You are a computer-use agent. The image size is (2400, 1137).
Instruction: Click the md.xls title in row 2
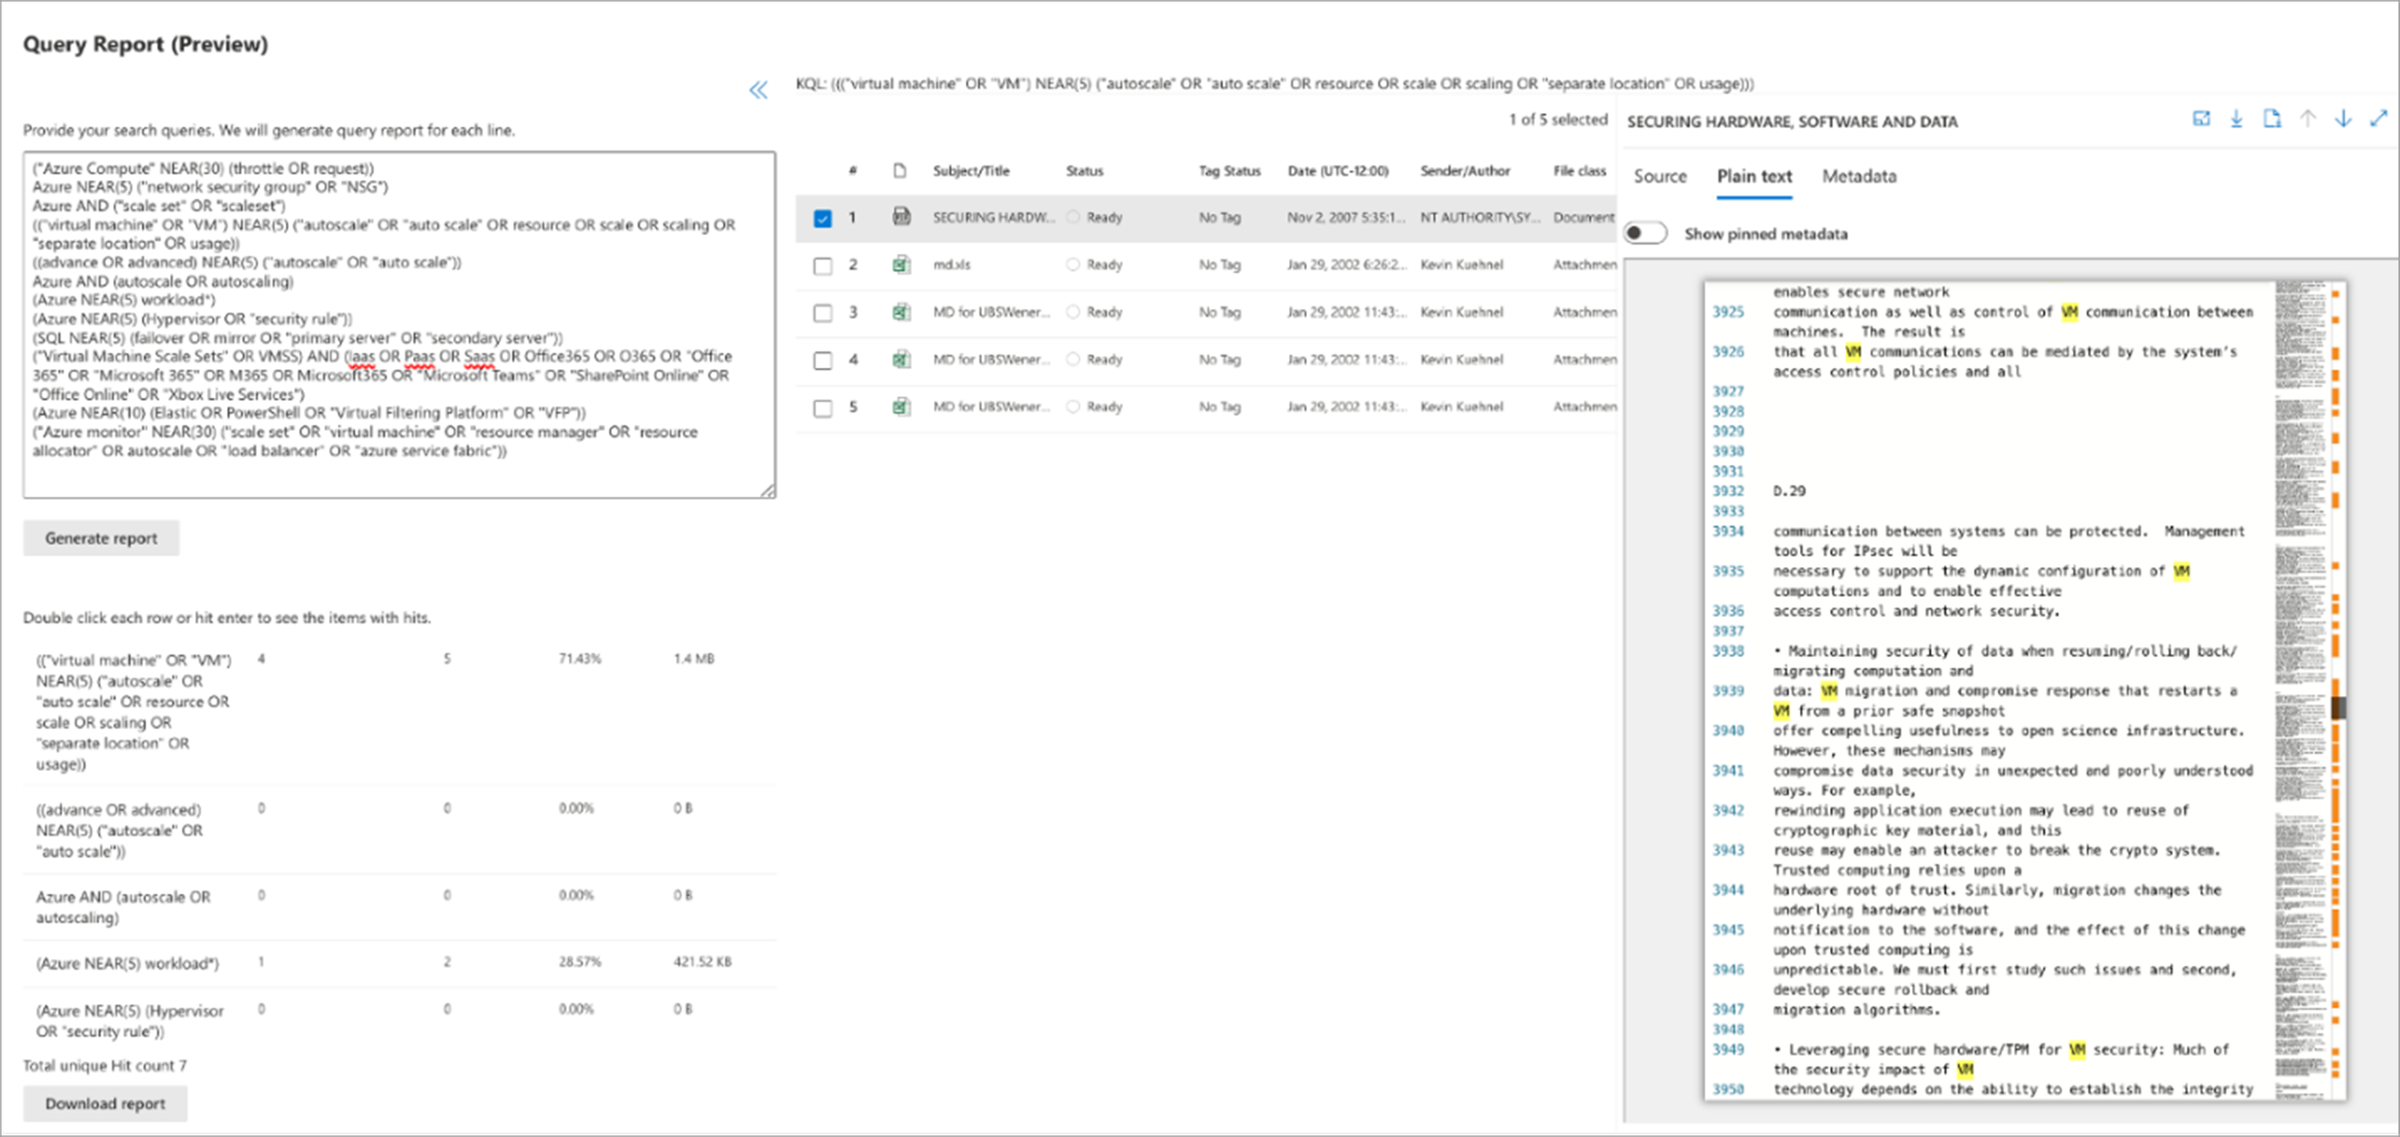tap(951, 265)
